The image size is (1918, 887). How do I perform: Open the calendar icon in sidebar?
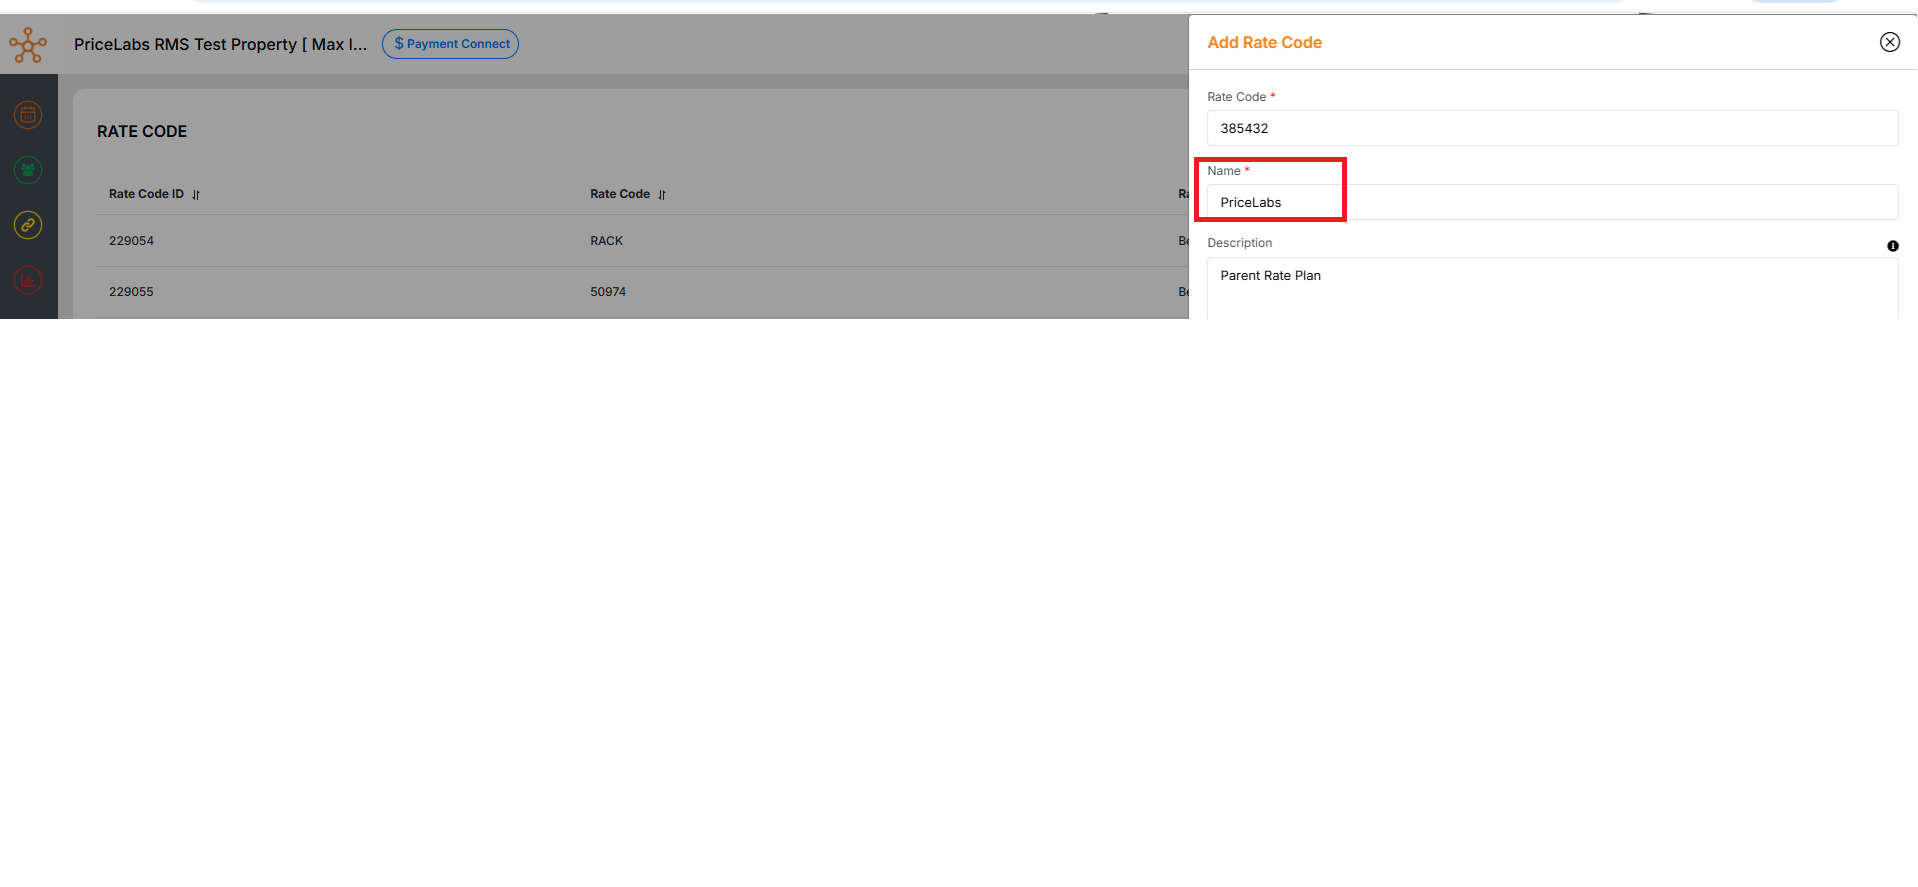click(x=28, y=115)
